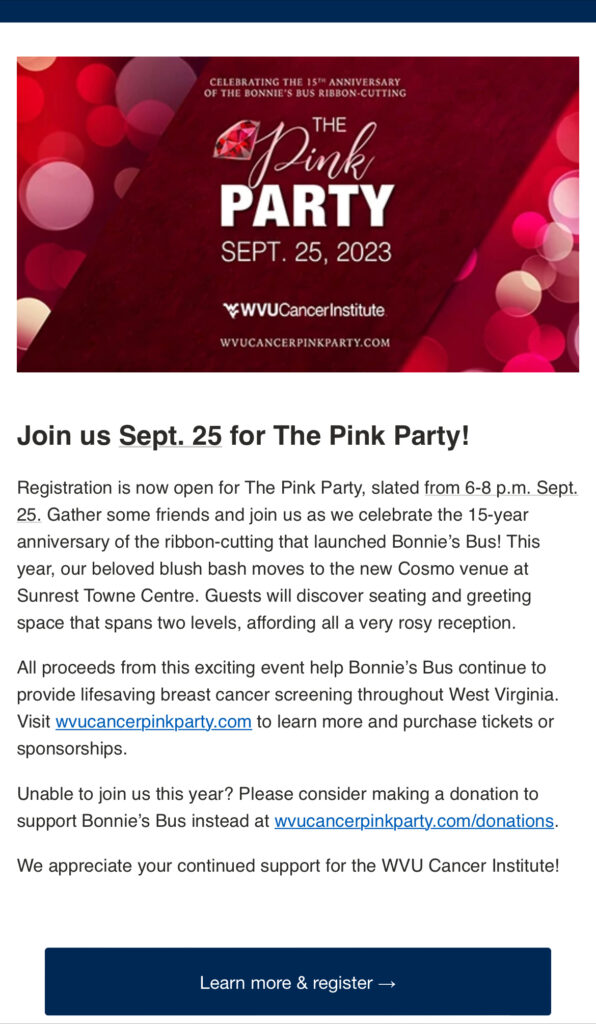Screen dimensions: 596x1024
Task: Click WVUCANCERPINKPARTY.COM text in the banner
Action: click(x=305, y=342)
